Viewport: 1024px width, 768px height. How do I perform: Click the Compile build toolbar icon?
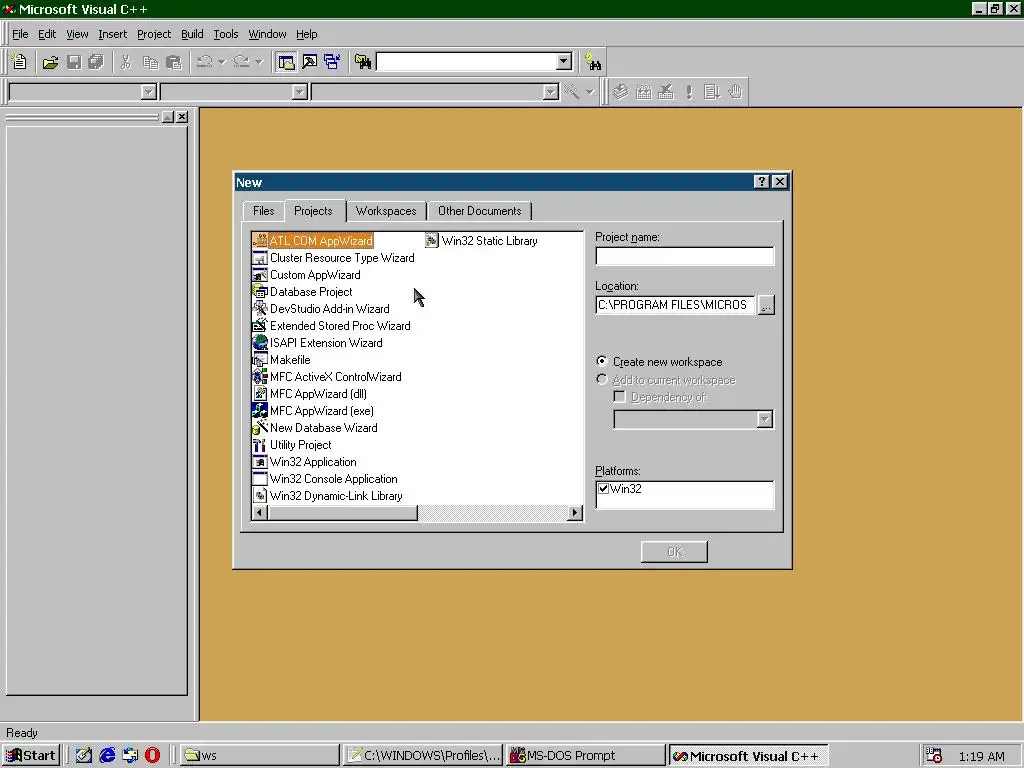pyautogui.click(x=621, y=92)
